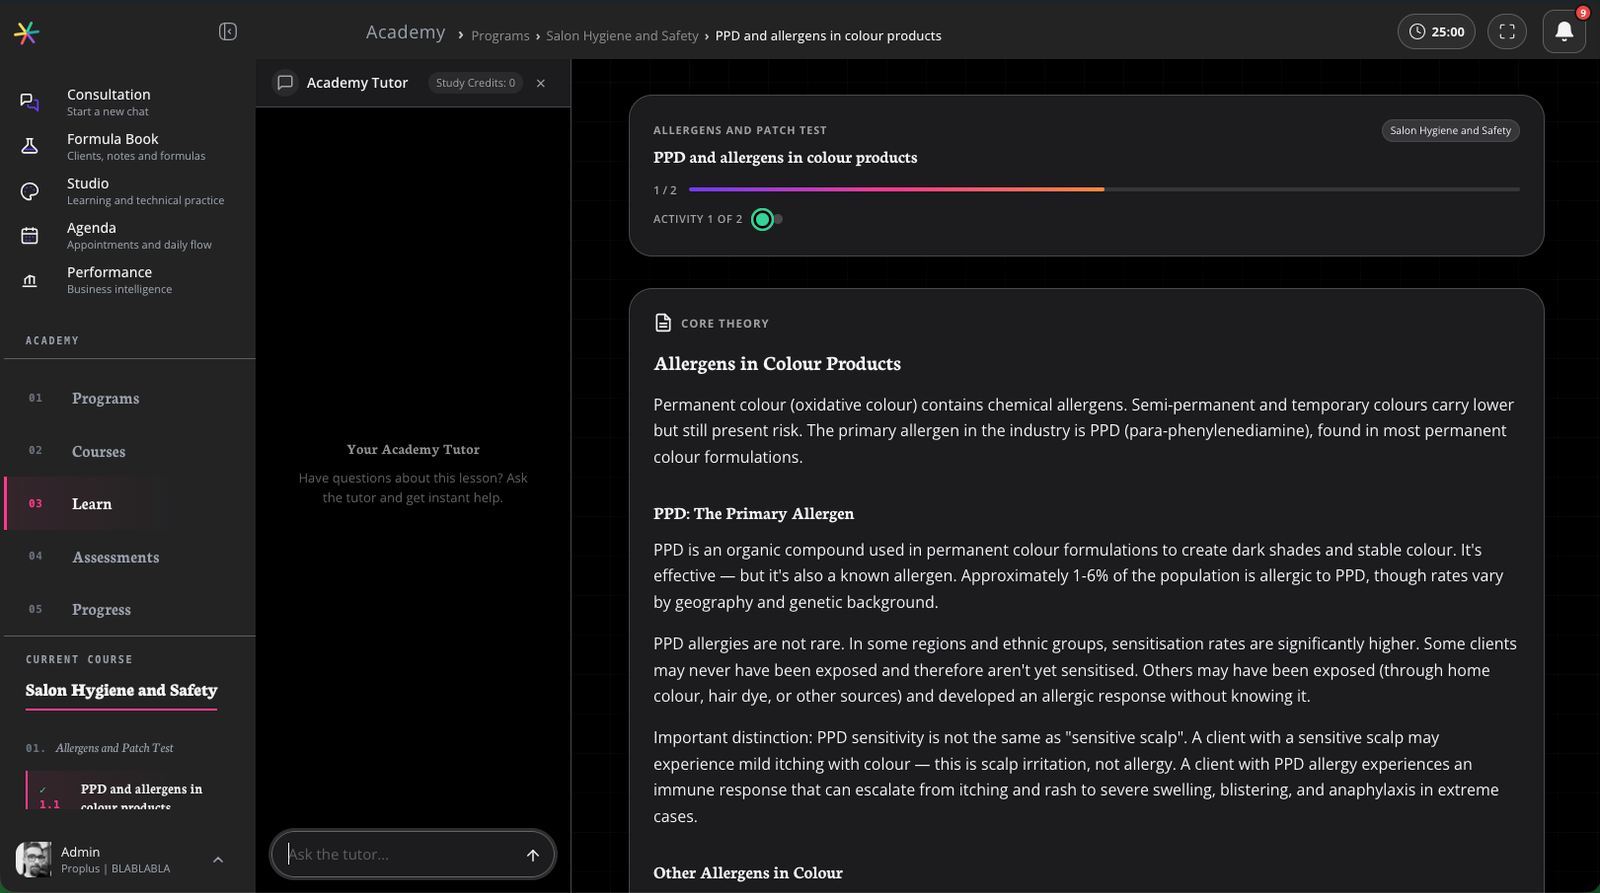Click the Formula Book flask icon
The width and height of the screenshot is (1600, 893).
coord(30,146)
